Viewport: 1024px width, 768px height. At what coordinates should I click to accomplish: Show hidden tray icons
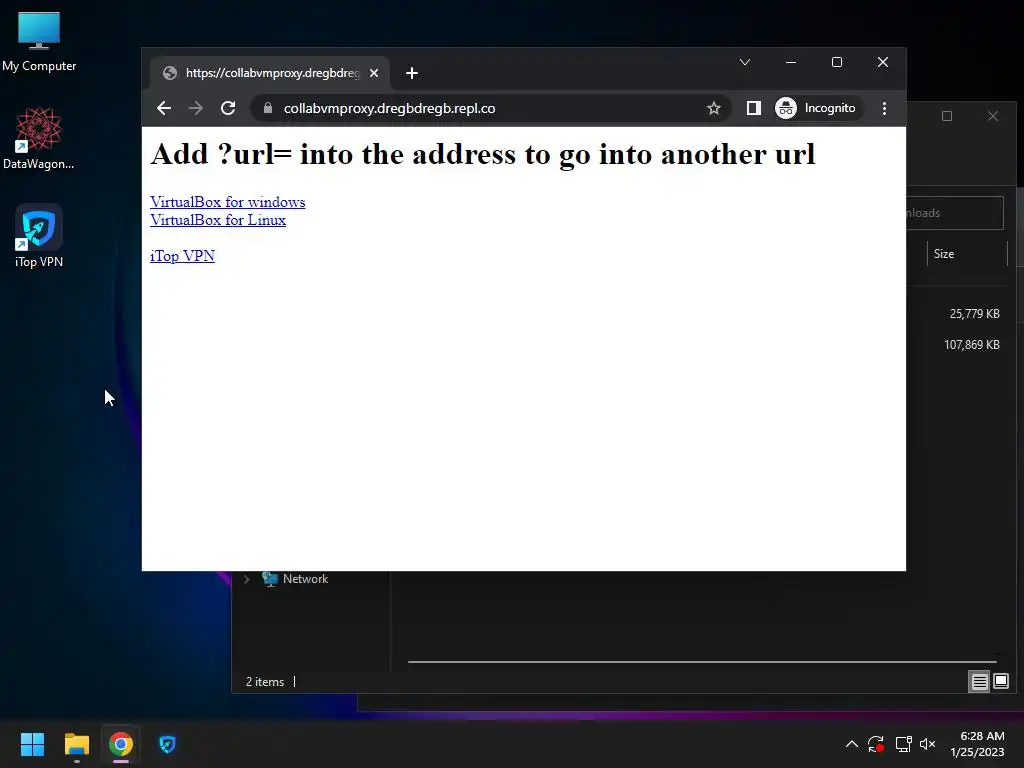pyautogui.click(x=852, y=744)
